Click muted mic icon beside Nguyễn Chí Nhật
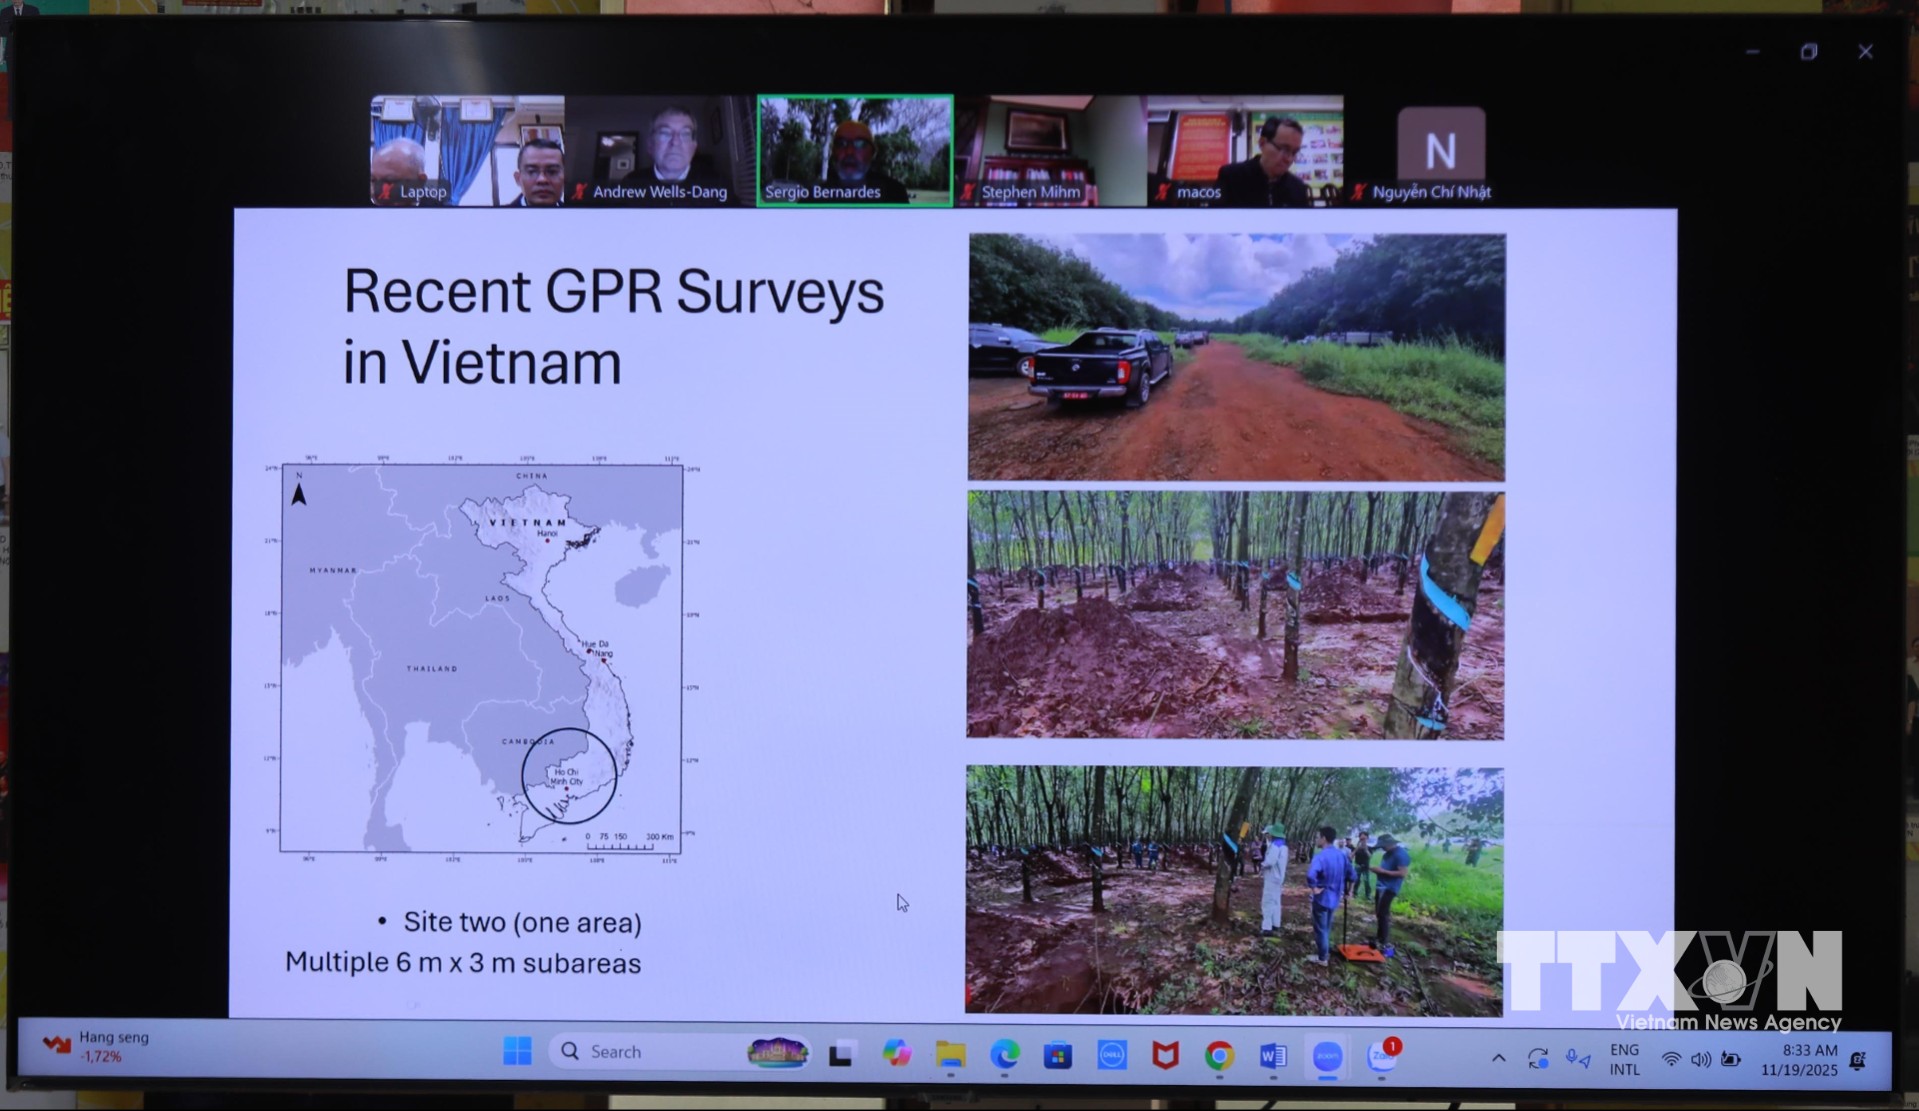Screen dimensions: 1919x1111 [1358, 192]
